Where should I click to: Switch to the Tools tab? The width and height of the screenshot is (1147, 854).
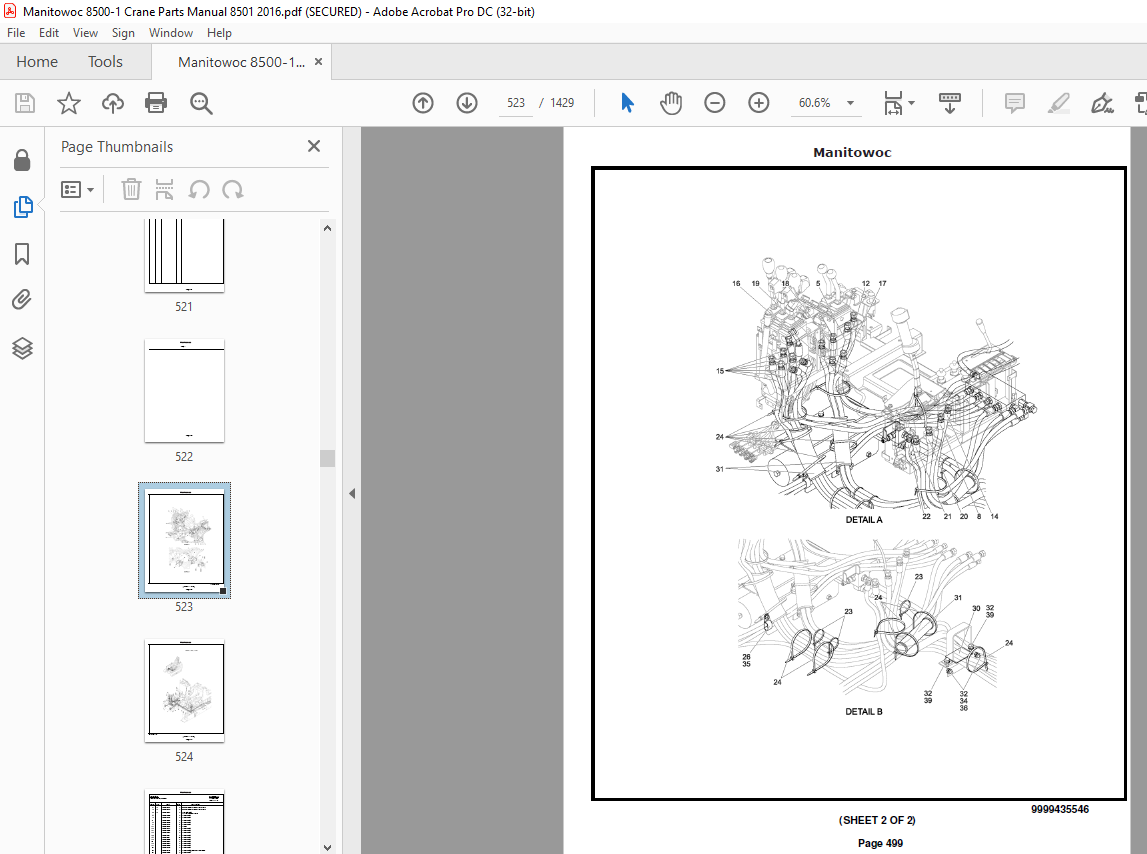pyautogui.click(x=105, y=61)
